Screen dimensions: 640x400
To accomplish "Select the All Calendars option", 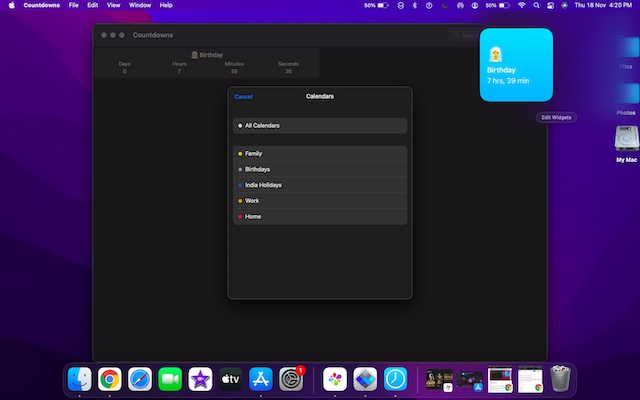I will pyautogui.click(x=320, y=126).
